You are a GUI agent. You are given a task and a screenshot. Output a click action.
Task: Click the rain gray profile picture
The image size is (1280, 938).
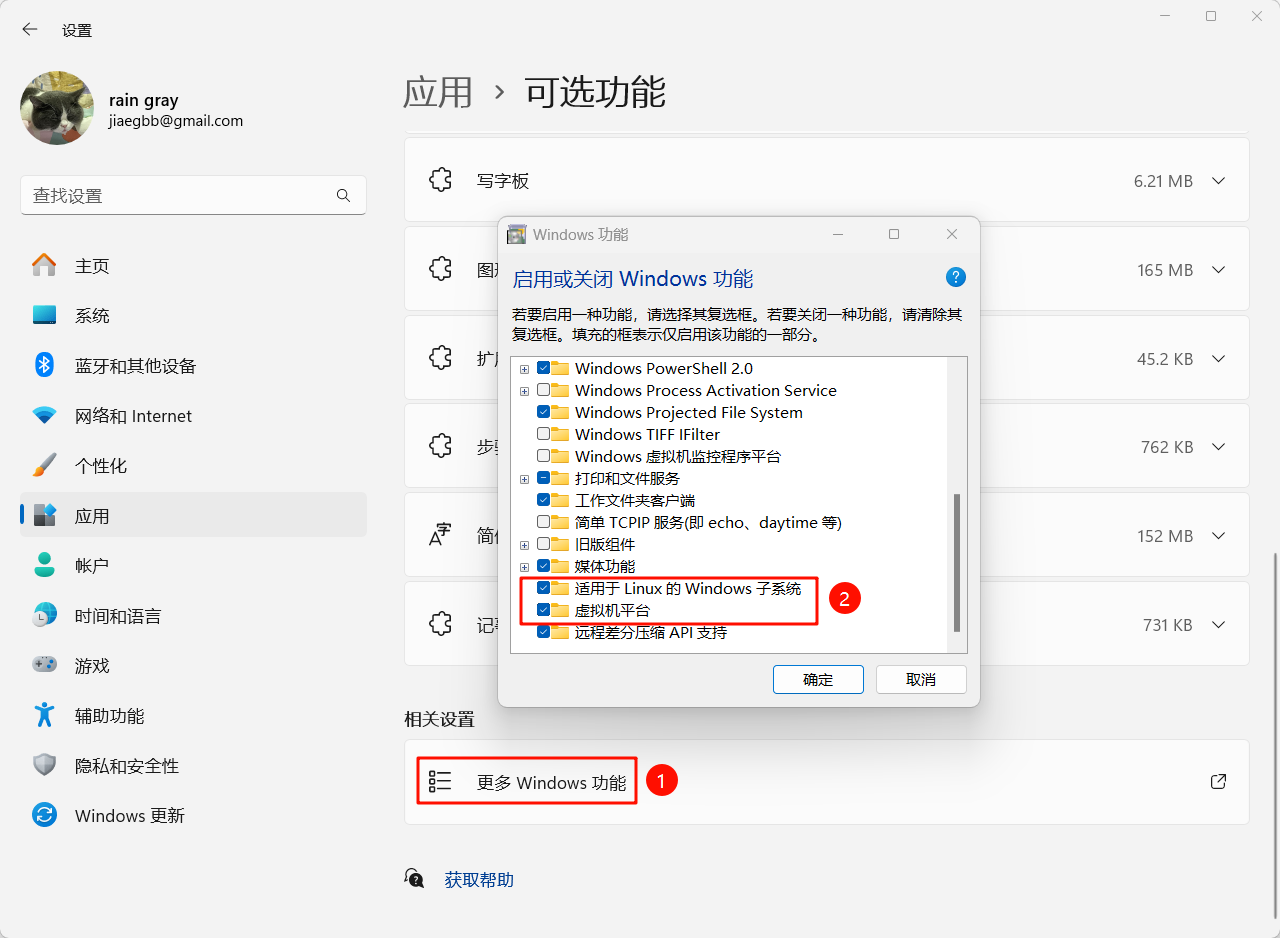(x=56, y=107)
